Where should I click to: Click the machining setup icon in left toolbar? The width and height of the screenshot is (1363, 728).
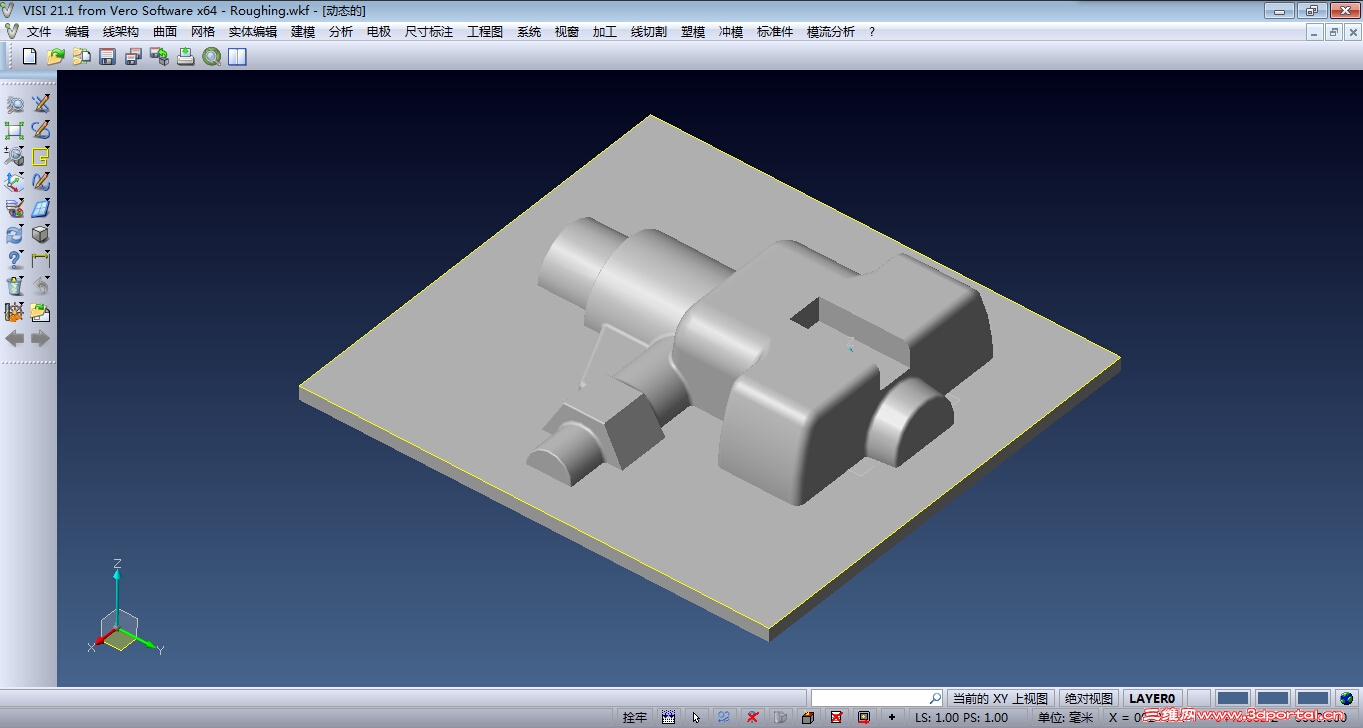pos(15,312)
